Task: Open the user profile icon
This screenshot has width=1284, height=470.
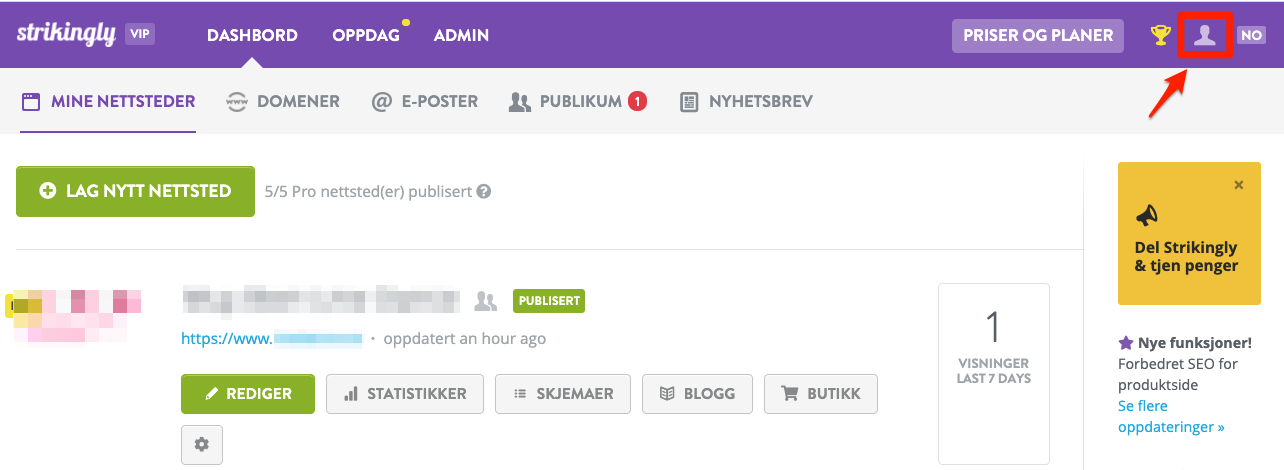Action: click(1205, 35)
